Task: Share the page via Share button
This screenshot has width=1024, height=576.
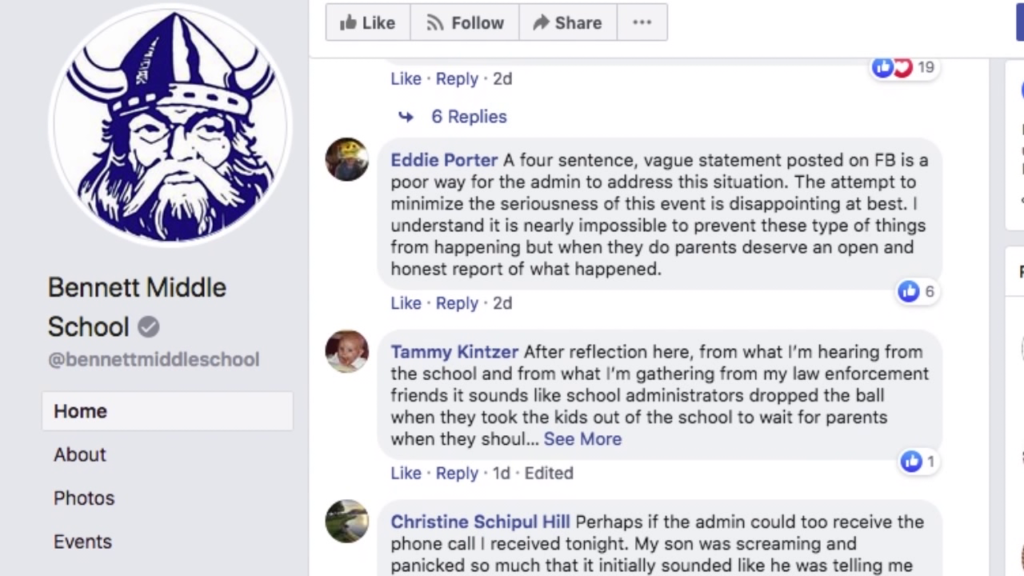Action: pos(567,23)
